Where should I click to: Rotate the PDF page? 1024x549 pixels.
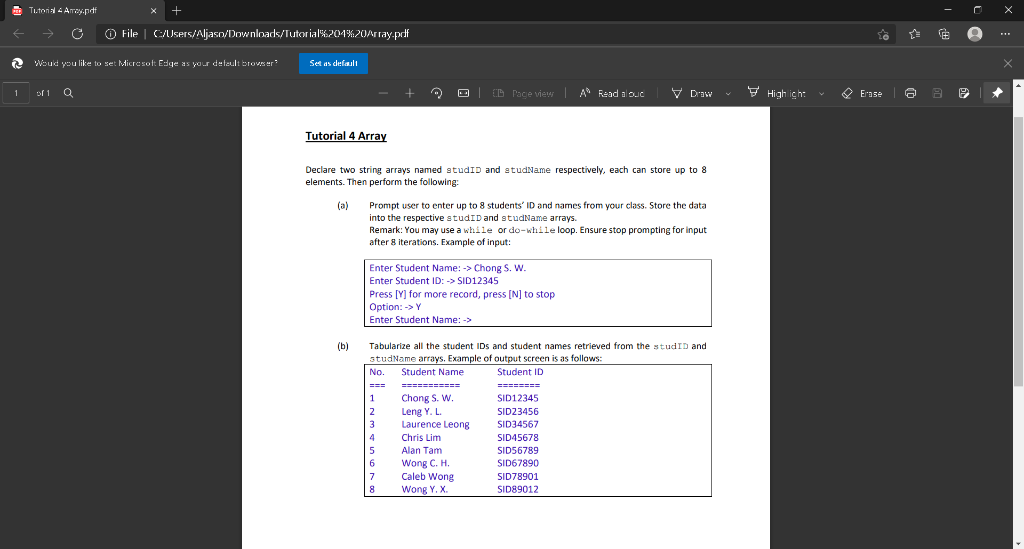[x=436, y=93]
